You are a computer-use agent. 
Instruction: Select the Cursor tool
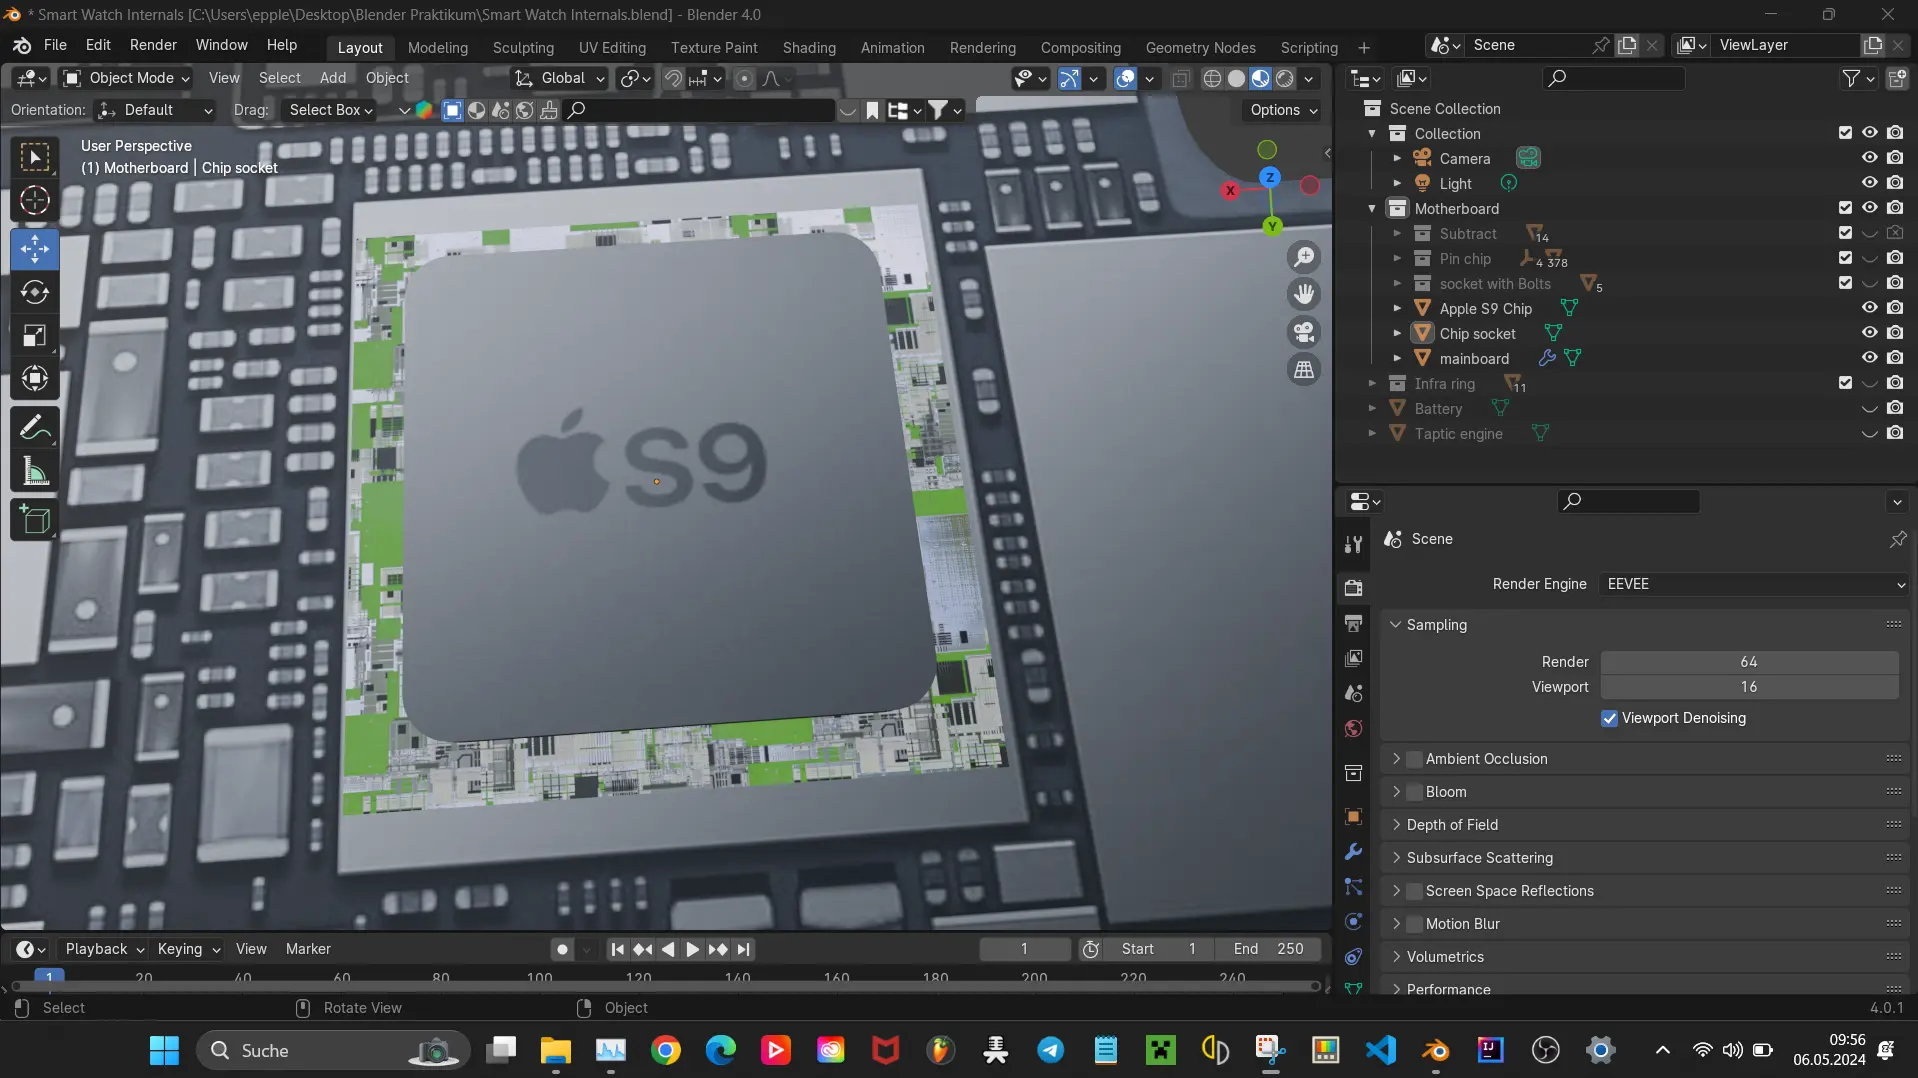pos(35,201)
